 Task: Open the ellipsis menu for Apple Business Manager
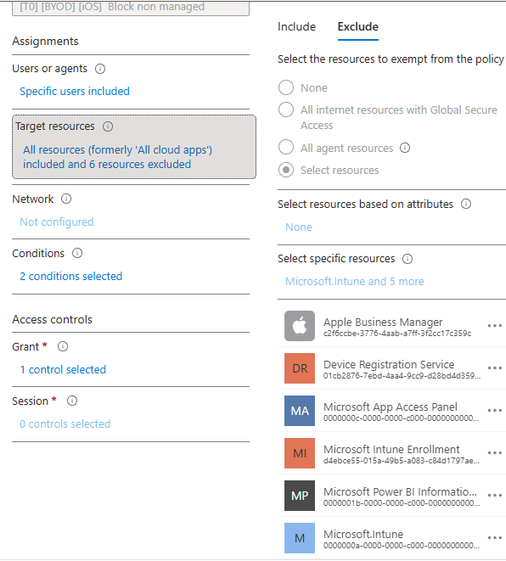point(495,326)
